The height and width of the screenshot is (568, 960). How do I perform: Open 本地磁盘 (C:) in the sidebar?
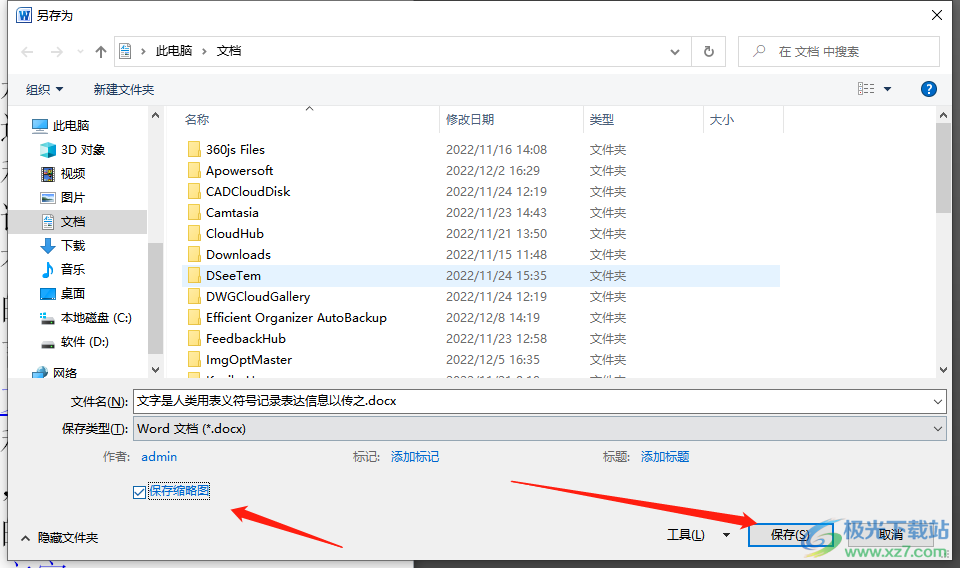[x=86, y=318]
